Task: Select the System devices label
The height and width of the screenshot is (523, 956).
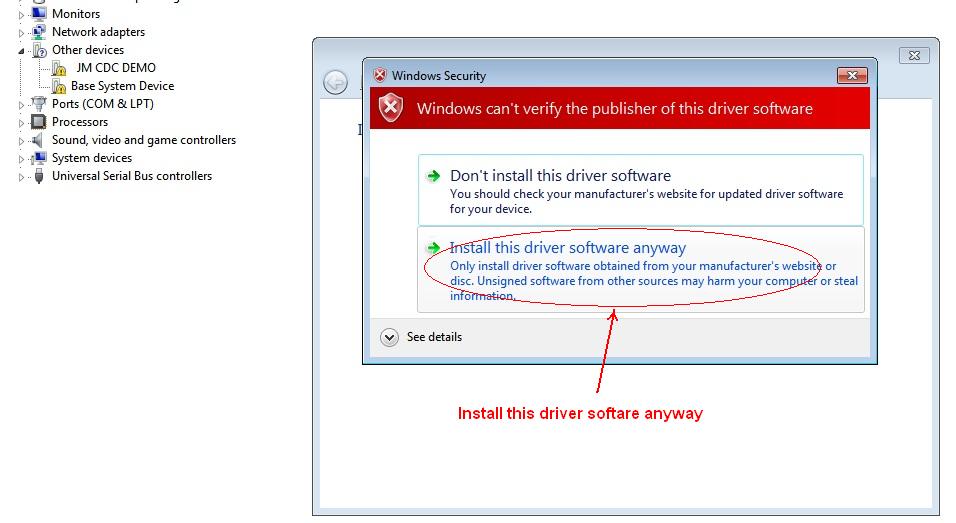Action: click(x=92, y=158)
